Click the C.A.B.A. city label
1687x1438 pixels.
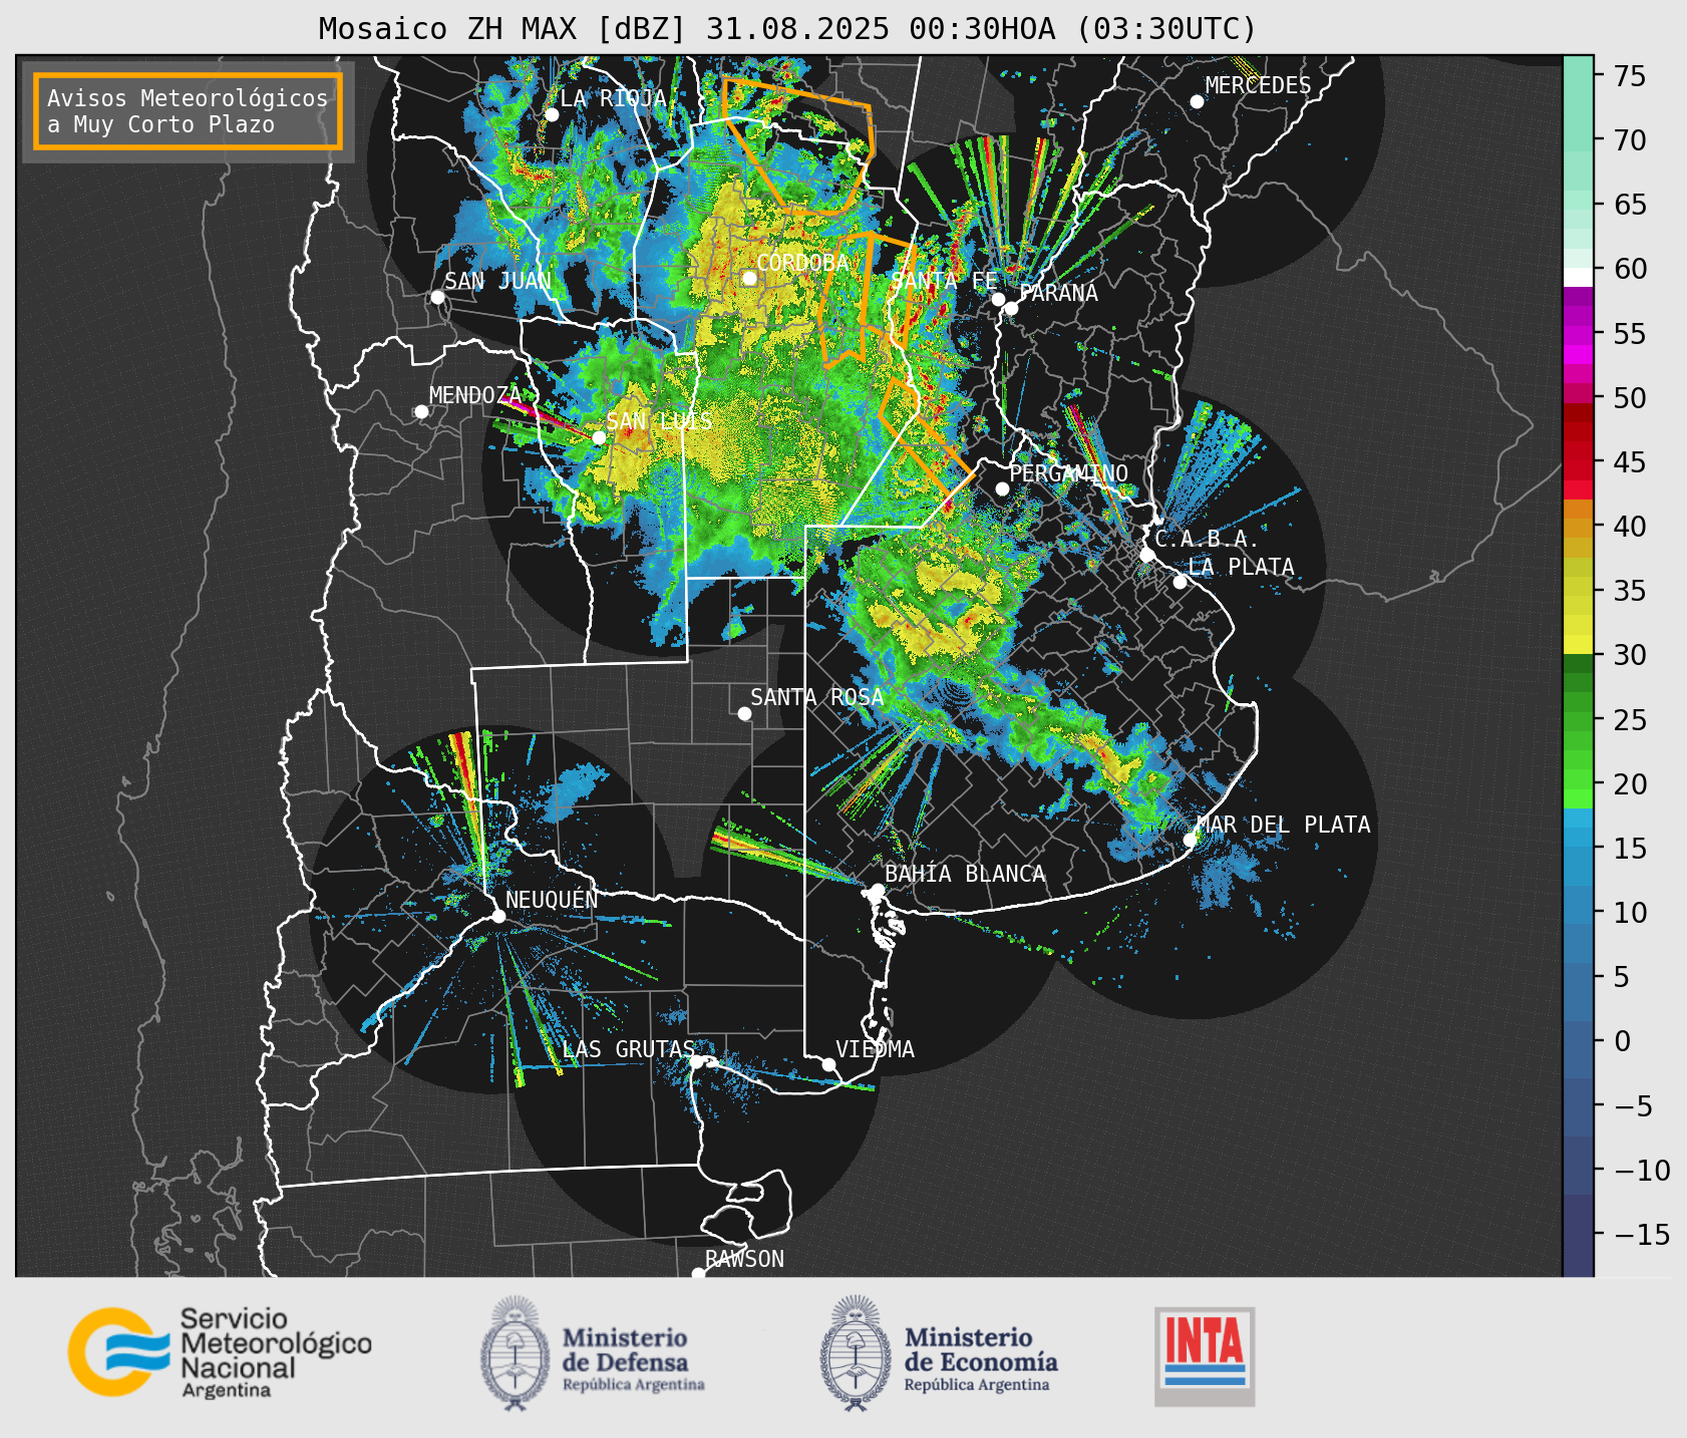point(1207,539)
